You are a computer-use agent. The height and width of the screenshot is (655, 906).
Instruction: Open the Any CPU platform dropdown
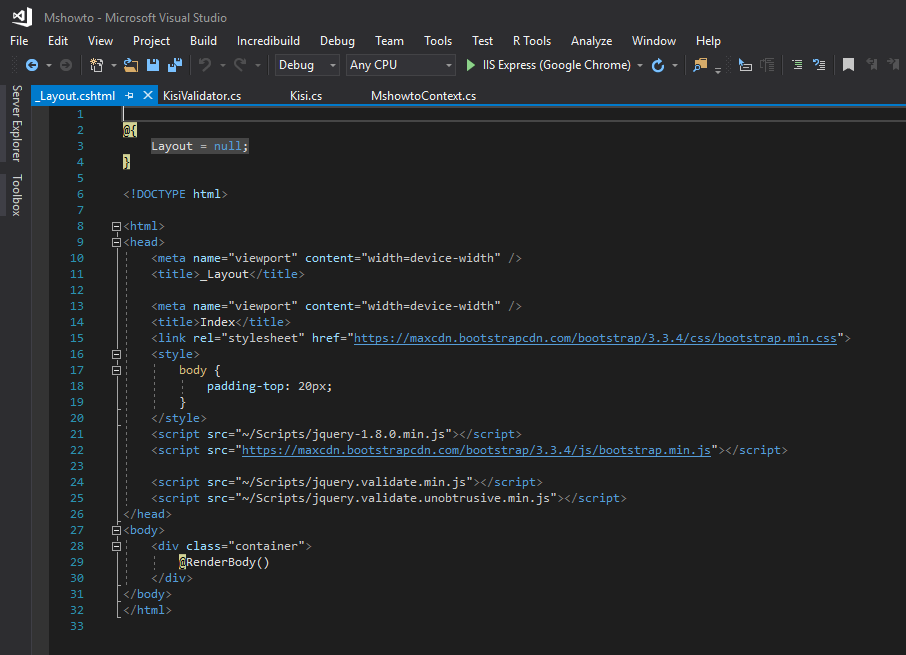tap(400, 65)
